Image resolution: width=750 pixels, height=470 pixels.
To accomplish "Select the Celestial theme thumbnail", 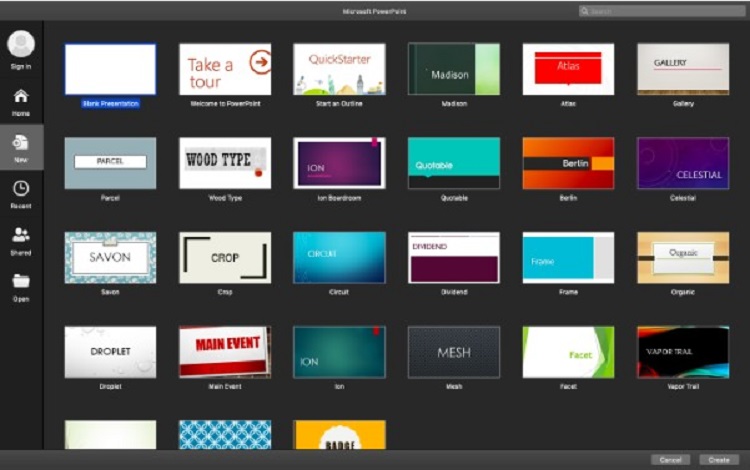I will click(x=683, y=163).
